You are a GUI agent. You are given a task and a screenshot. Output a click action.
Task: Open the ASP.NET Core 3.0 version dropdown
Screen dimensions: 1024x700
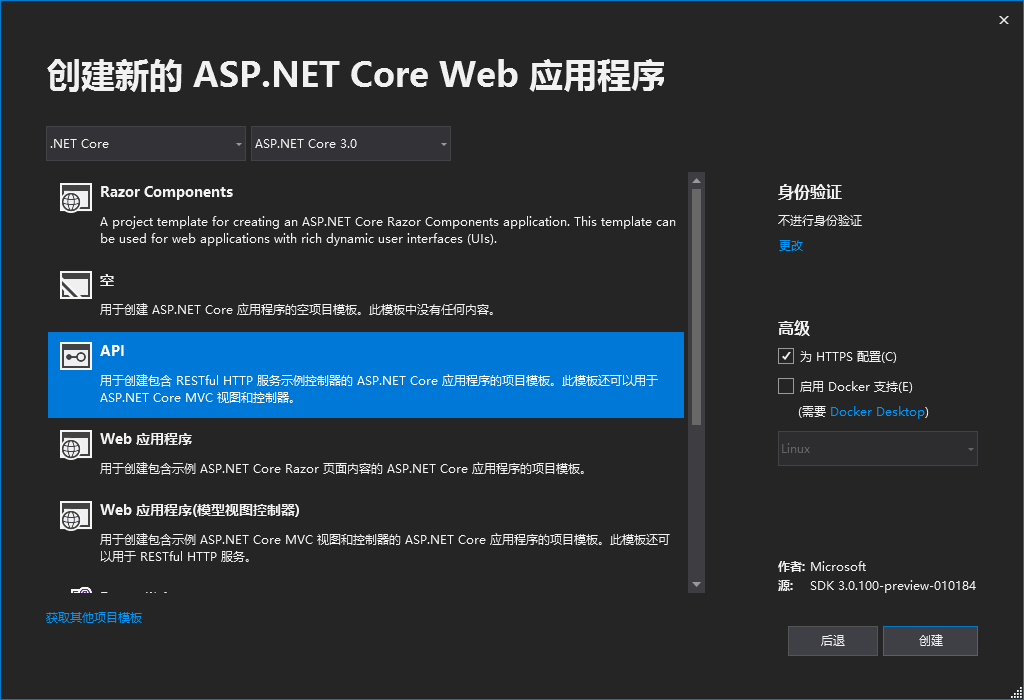coord(350,143)
